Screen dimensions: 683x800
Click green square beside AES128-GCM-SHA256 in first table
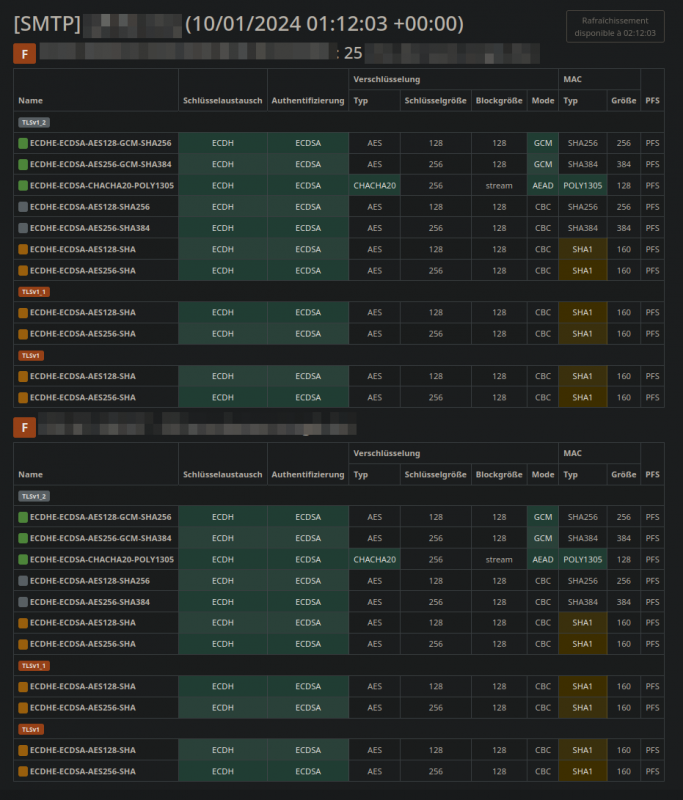[23, 144]
